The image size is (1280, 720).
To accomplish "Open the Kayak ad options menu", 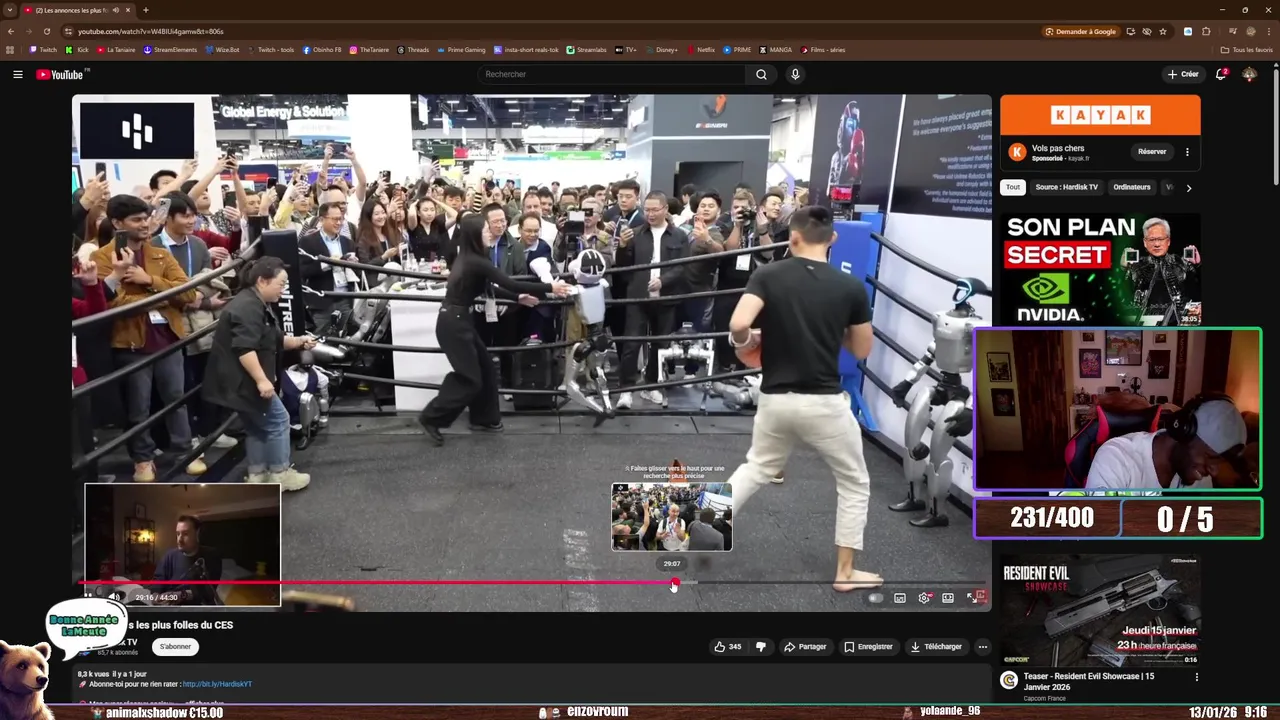I will point(1187,152).
